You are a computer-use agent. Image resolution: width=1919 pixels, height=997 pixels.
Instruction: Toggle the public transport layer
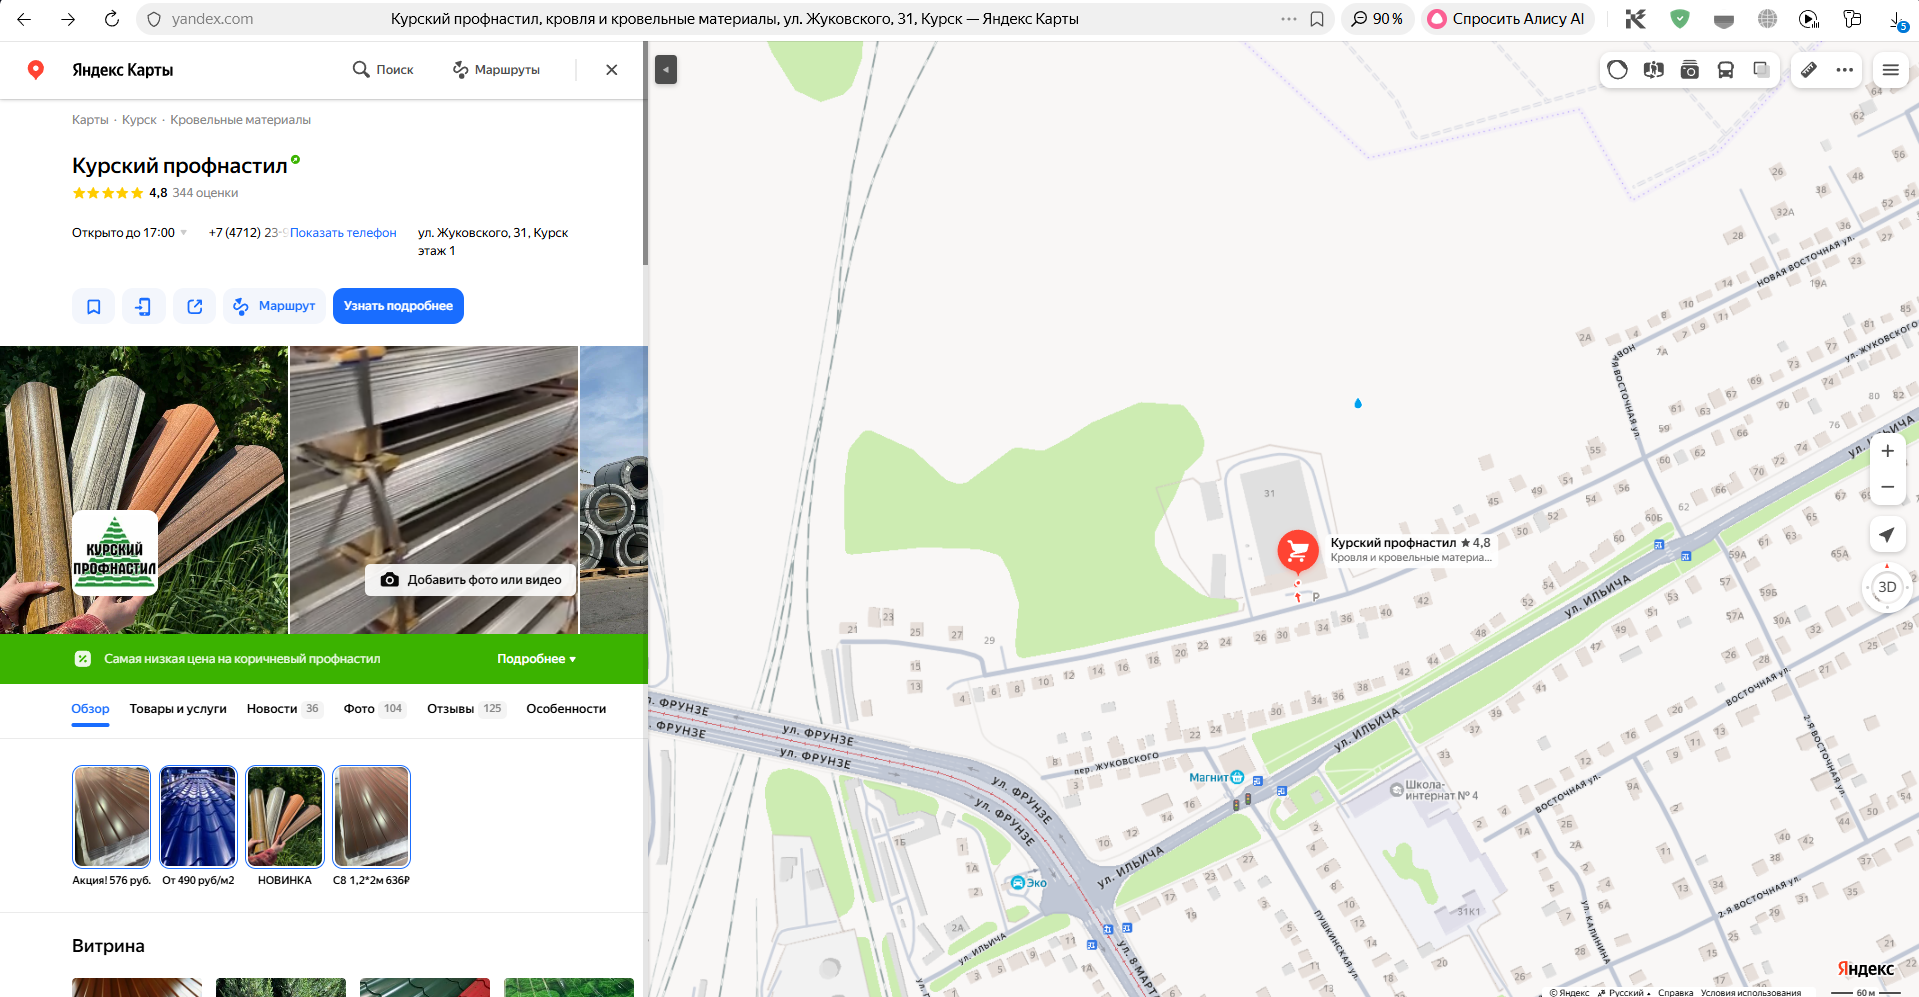click(1726, 70)
